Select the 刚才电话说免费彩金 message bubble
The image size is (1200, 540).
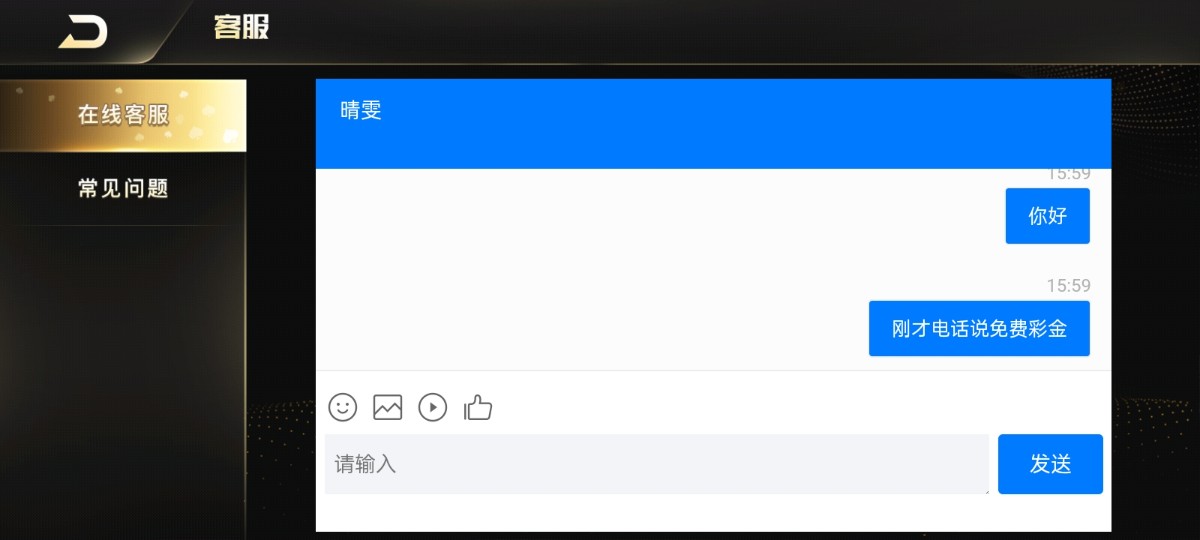coord(979,328)
